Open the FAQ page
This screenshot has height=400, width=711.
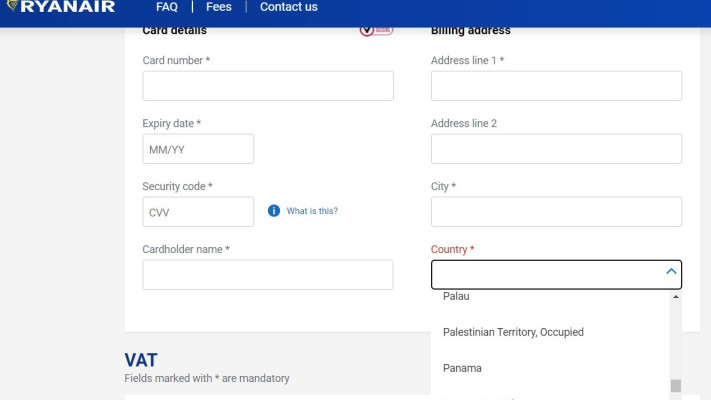(x=167, y=7)
